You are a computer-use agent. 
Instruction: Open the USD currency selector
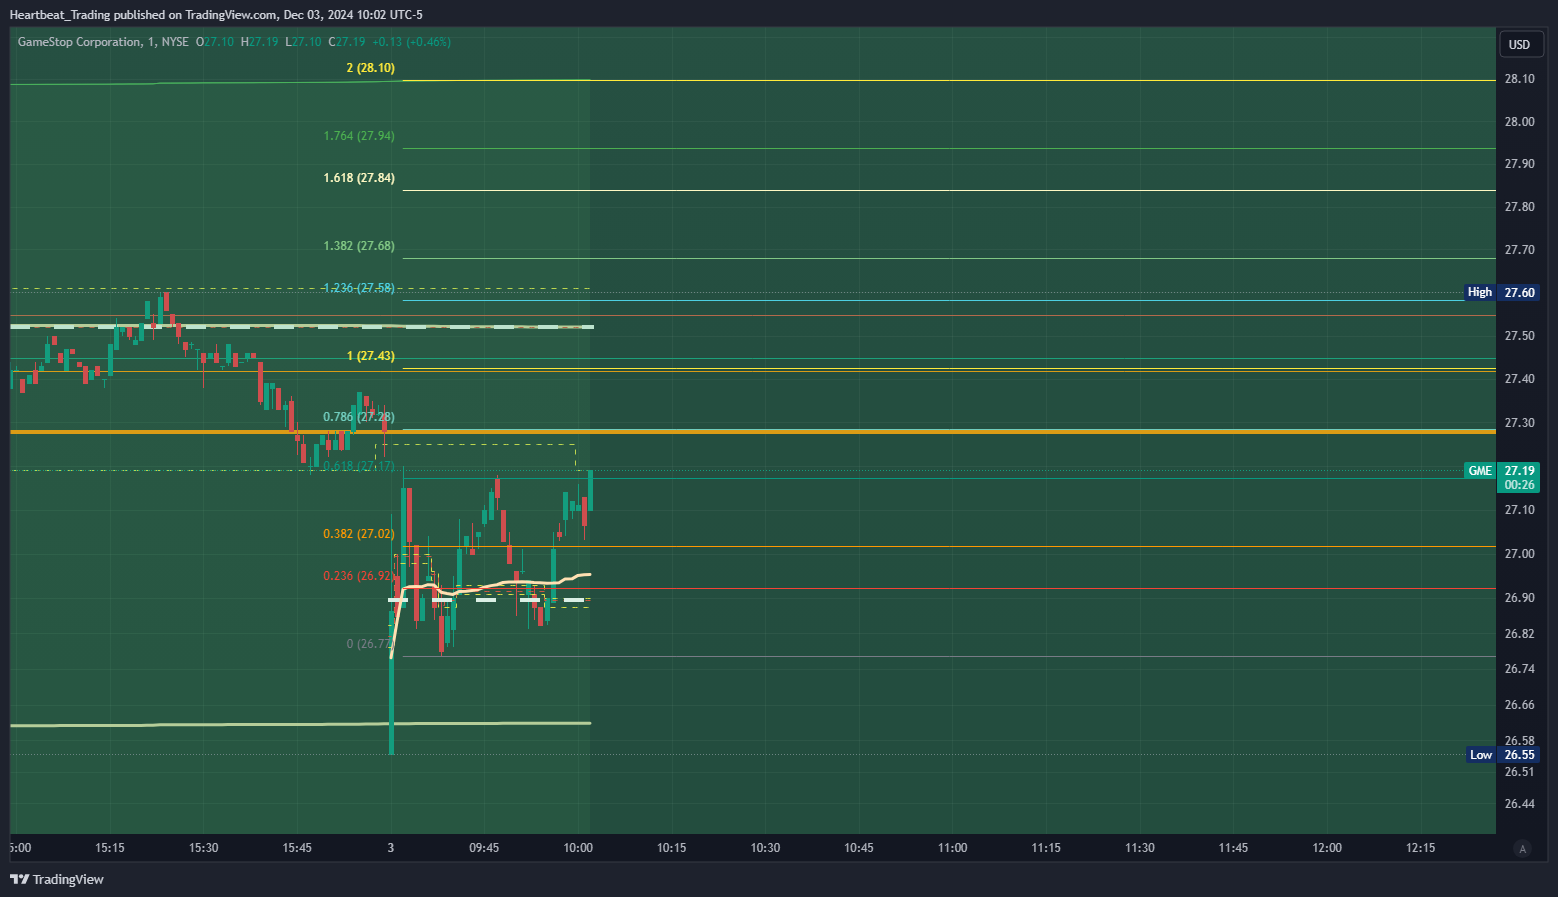pyautogui.click(x=1520, y=44)
